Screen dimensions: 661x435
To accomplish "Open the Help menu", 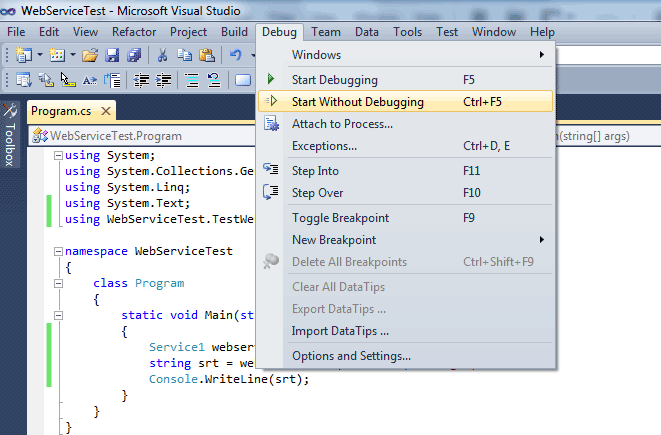I will pyautogui.click(x=542, y=32).
